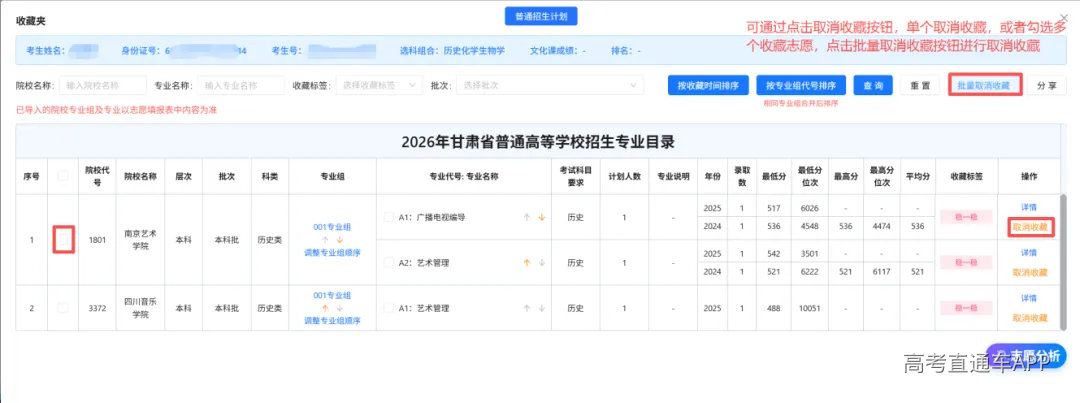Click 取消收藏 for A1：广播电视编导
The image size is (1080, 403).
(1029, 227)
